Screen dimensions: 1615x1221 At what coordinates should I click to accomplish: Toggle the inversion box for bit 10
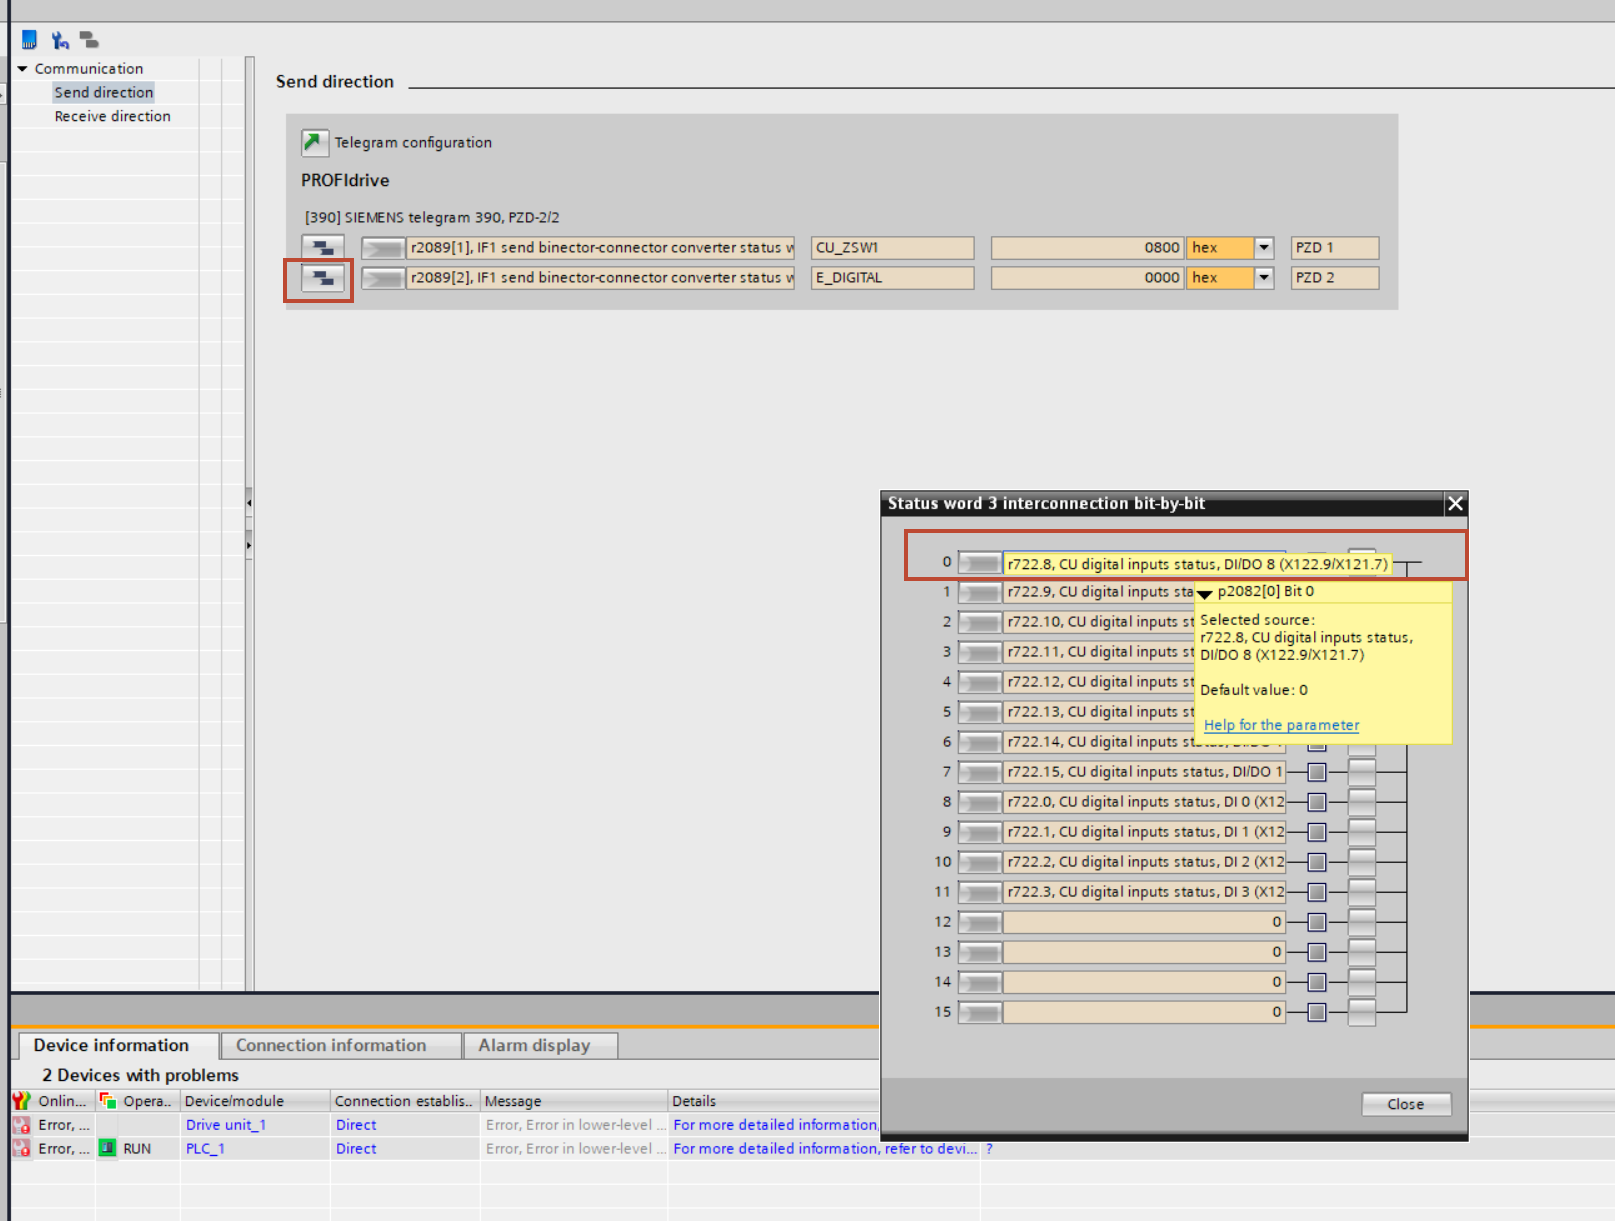click(1317, 862)
